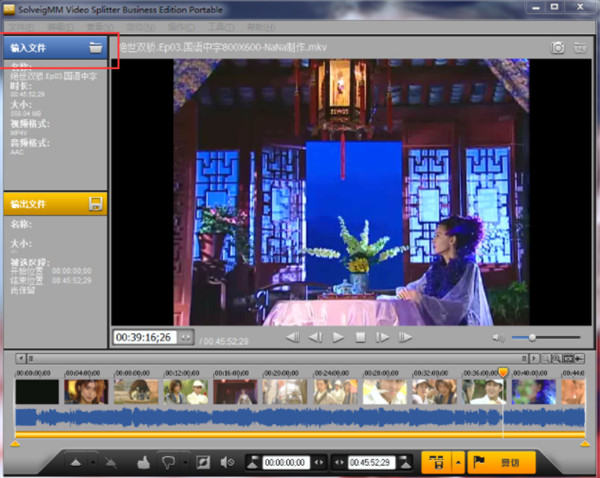Viewport: 600px width, 478px height.
Task: Click the thumbnail at 00:24:00;00
Action: coord(335,392)
